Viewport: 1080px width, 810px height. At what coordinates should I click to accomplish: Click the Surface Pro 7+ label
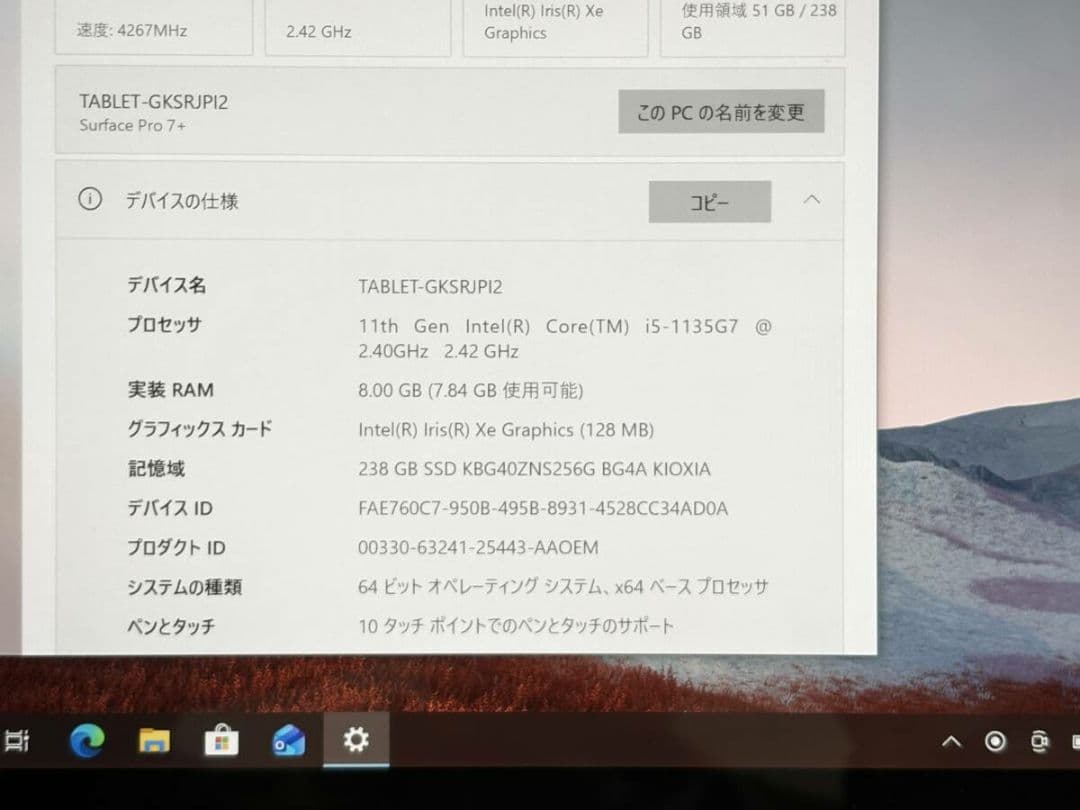pyautogui.click(x=132, y=126)
